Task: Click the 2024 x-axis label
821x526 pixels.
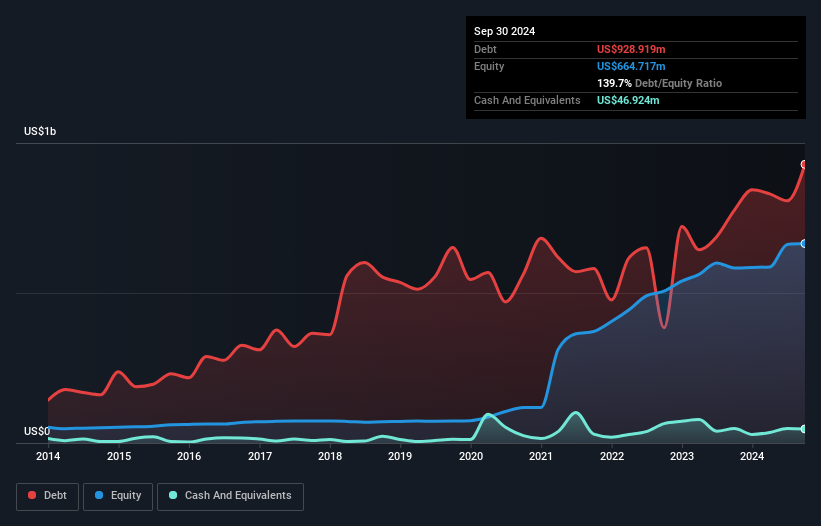Action: pyautogui.click(x=752, y=456)
